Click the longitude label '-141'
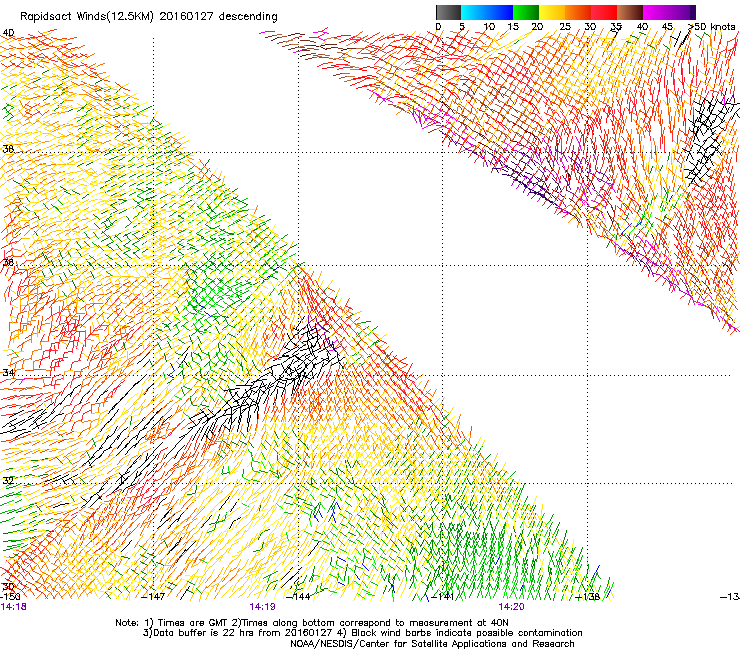The width and height of the screenshot is (740, 650). pyautogui.click(x=443, y=596)
